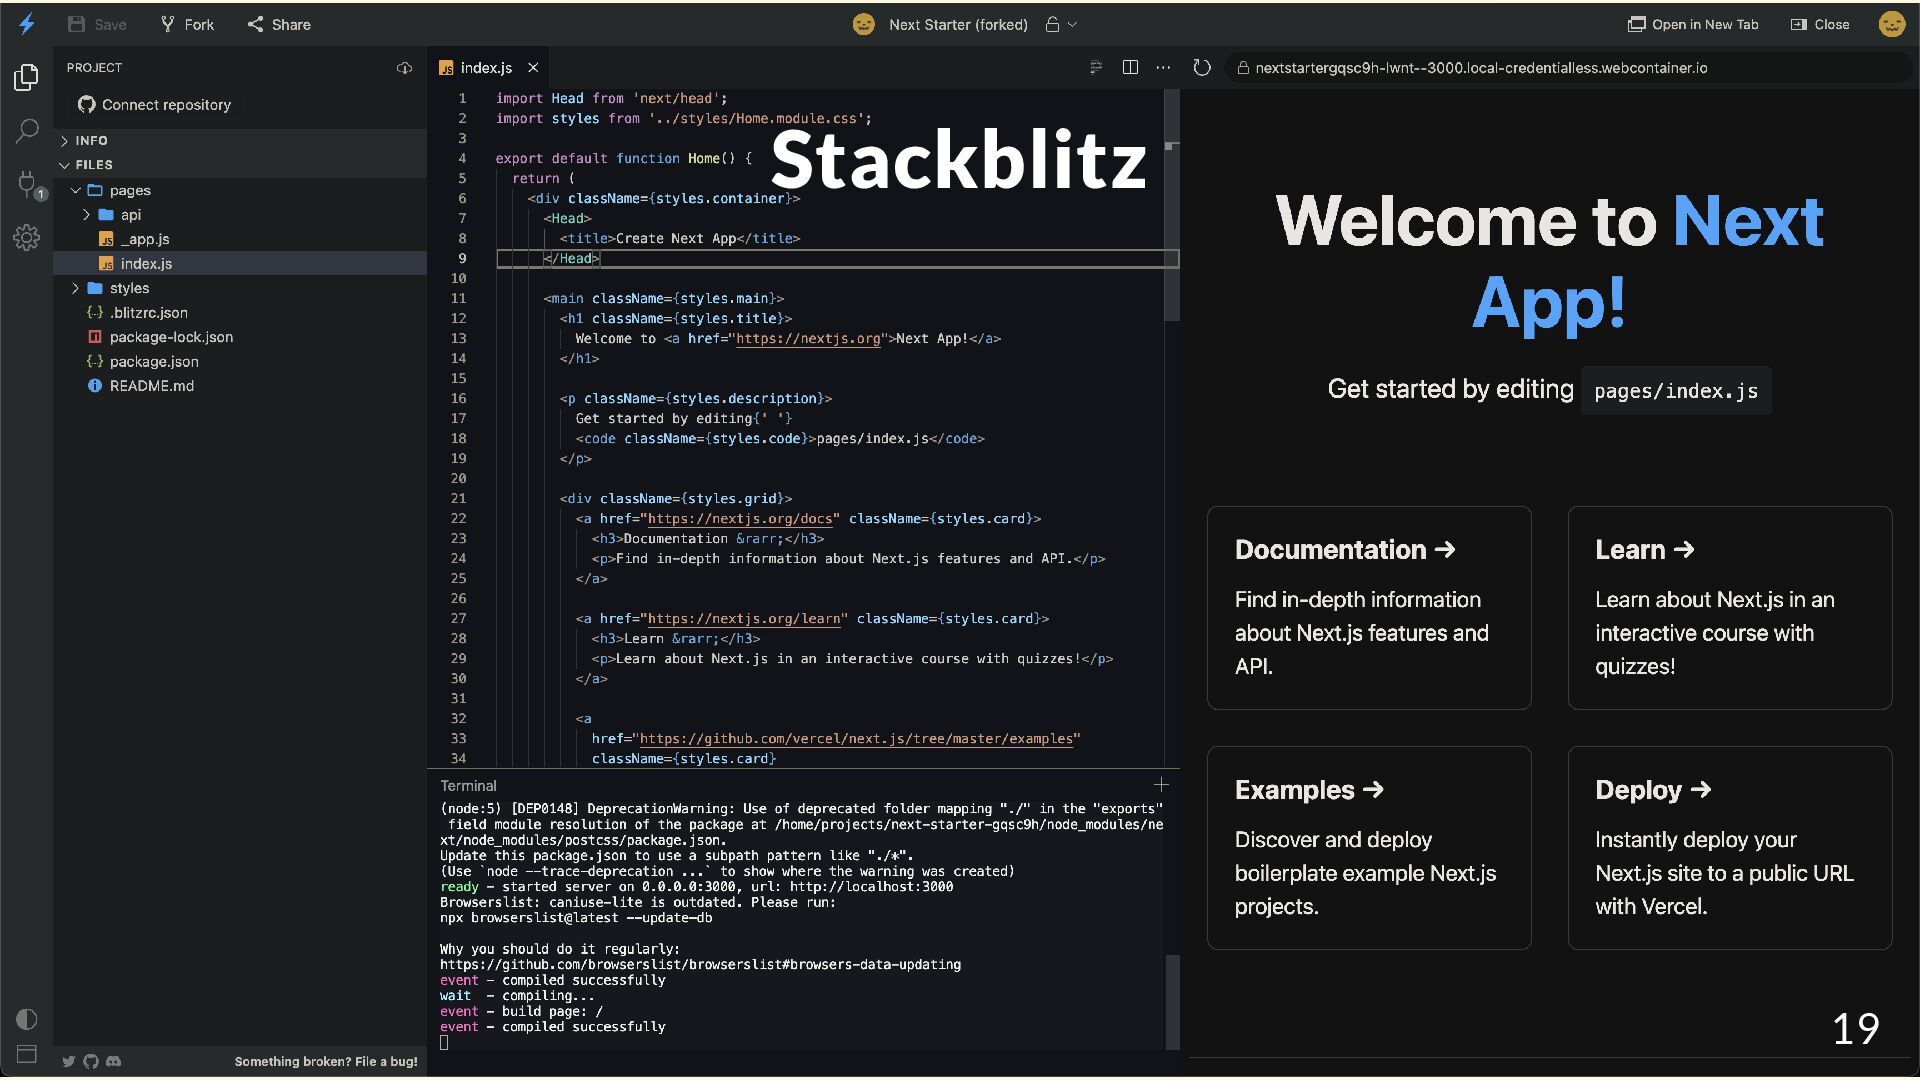The width and height of the screenshot is (1920, 1080).
Task: Expand the styles folder
Action: click(x=129, y=288)
